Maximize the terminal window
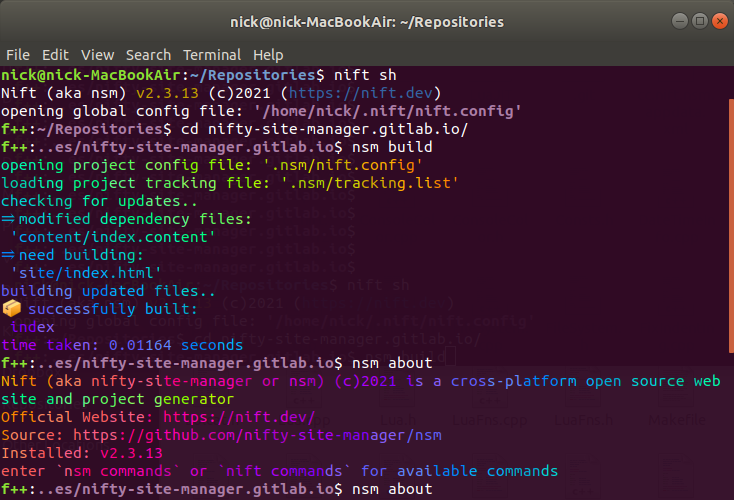This screenshot has height=500, width=734. (x=700, y=21)
